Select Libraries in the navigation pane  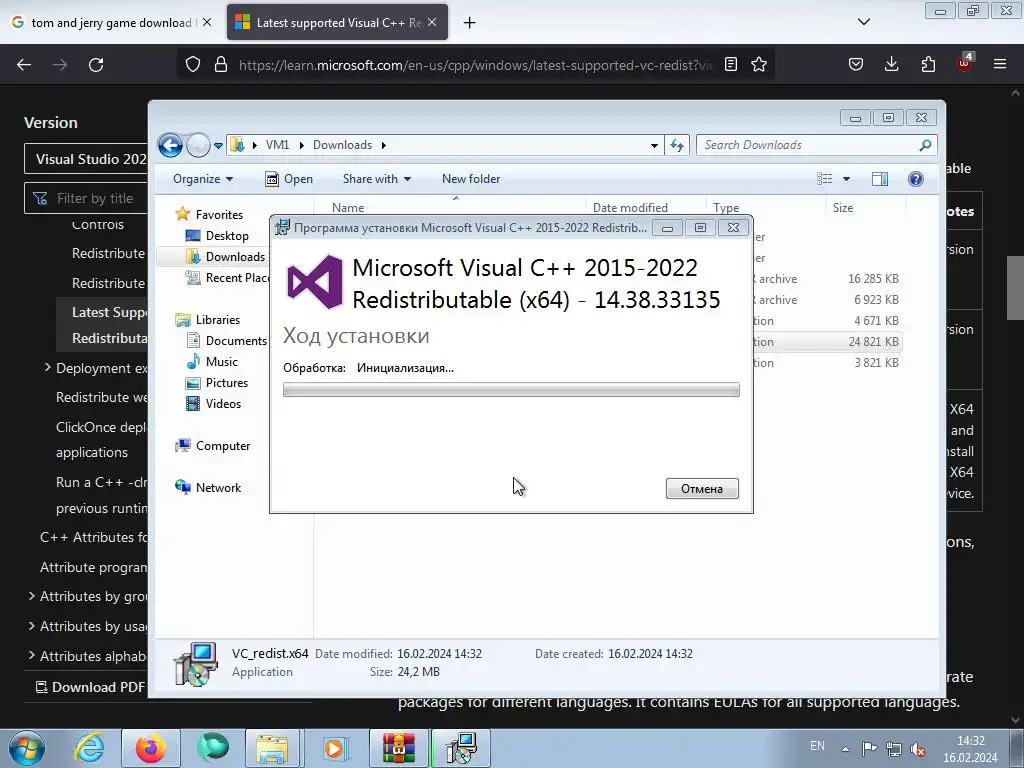tap(217, 320)
